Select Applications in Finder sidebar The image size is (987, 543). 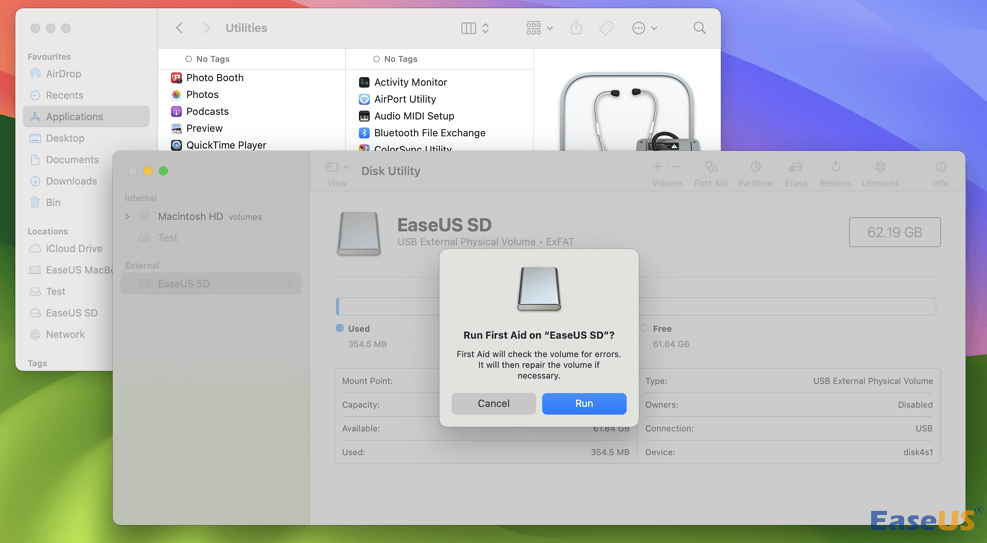74,117
